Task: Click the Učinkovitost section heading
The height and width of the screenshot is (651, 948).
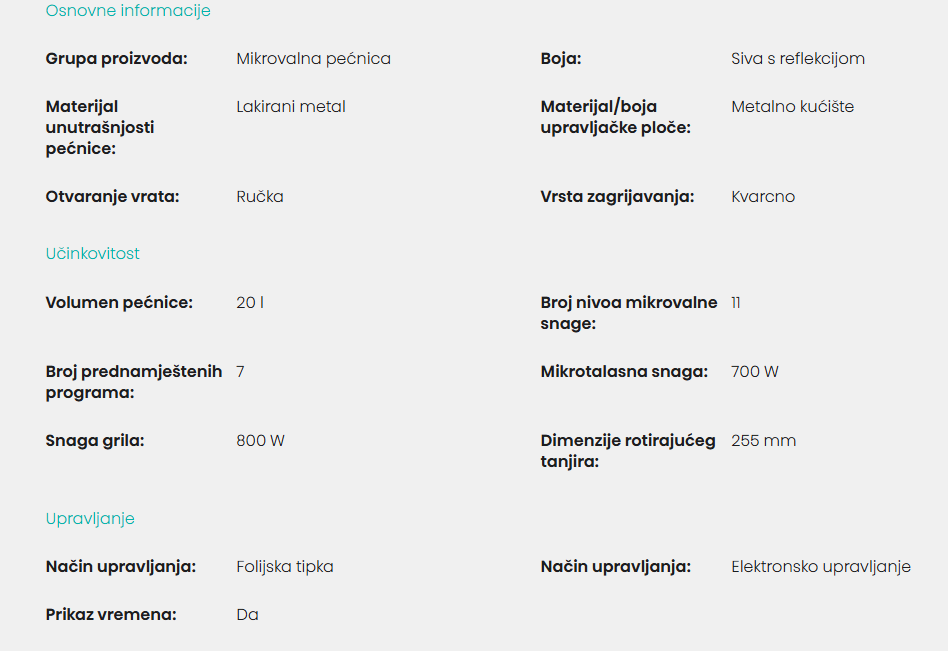Action: point(93,253)
